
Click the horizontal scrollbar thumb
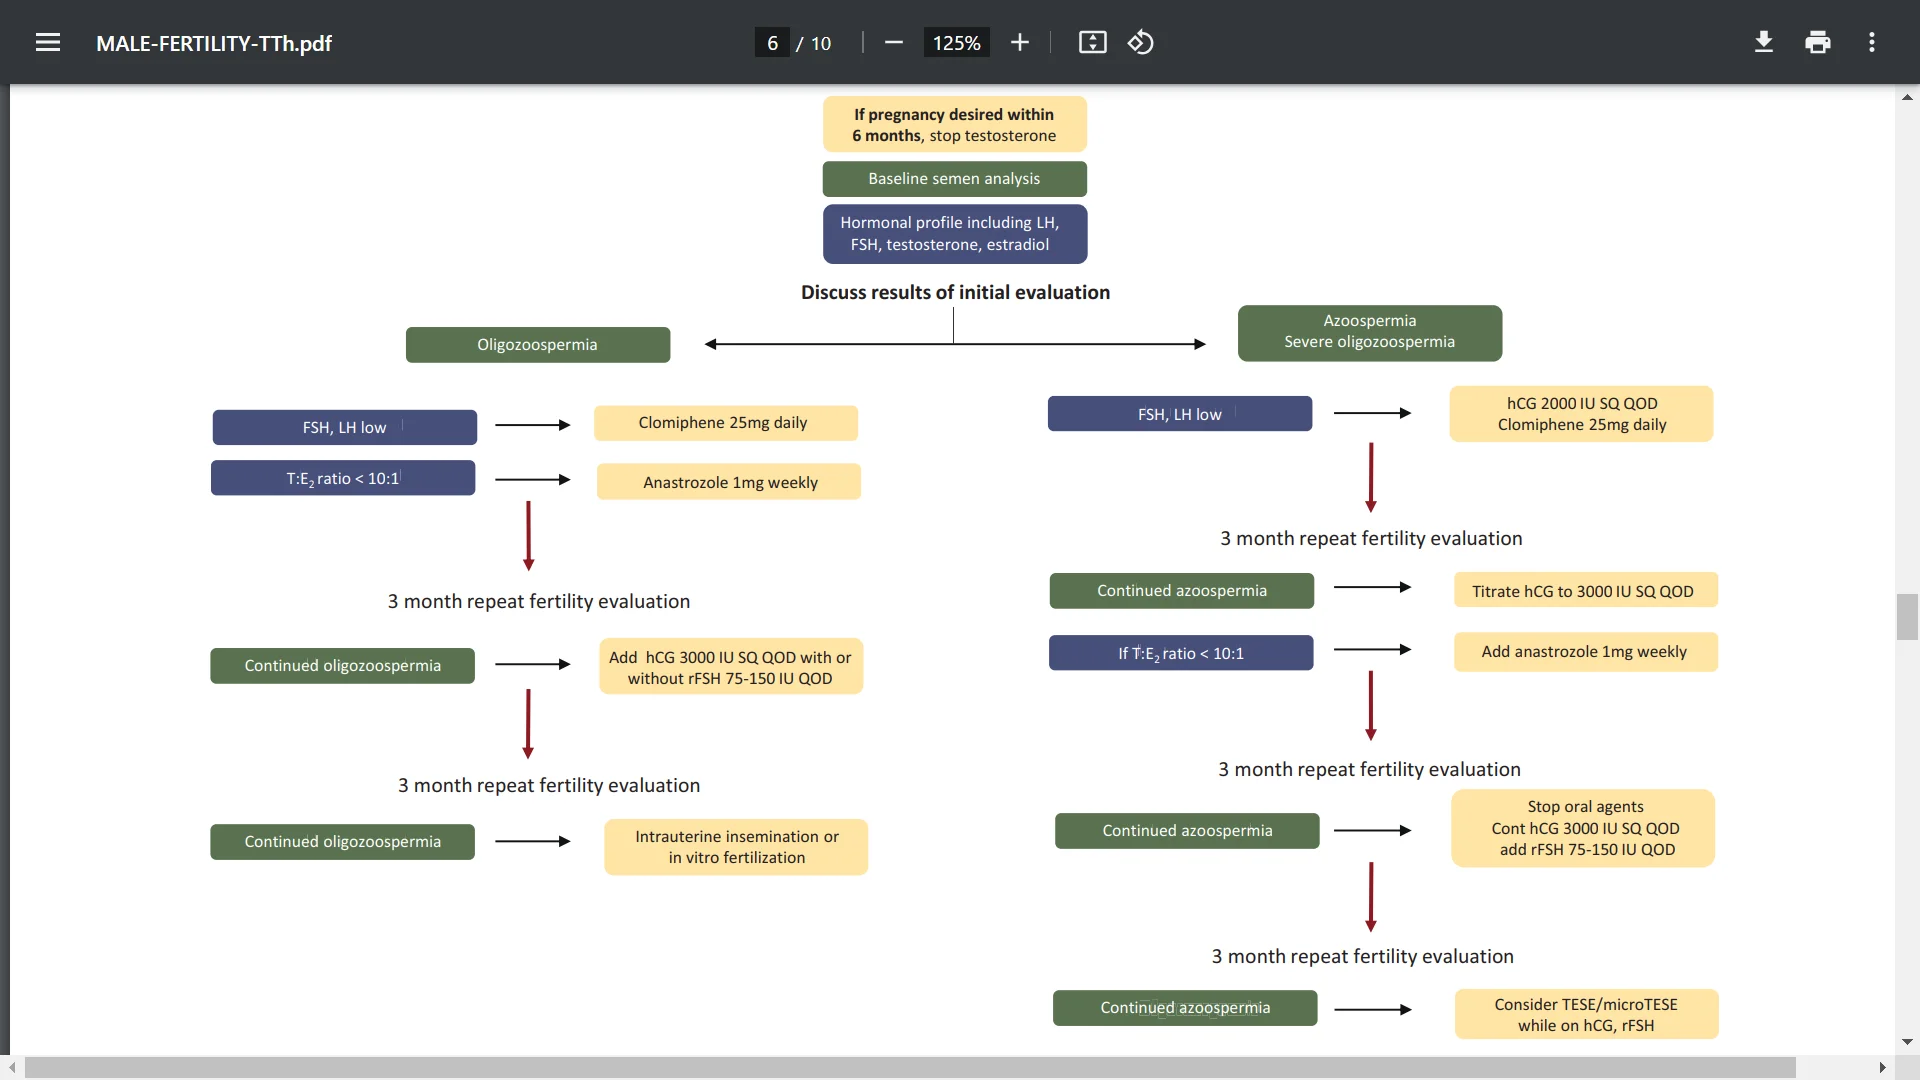[910, 1068]
